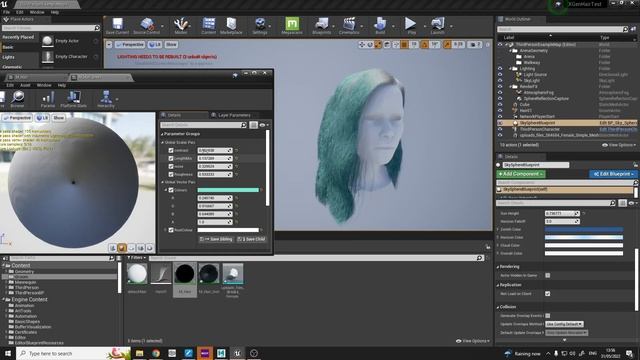Click Show button in main viewport
640x360 pixels.
pyautogui.click(x=171, y=44)
